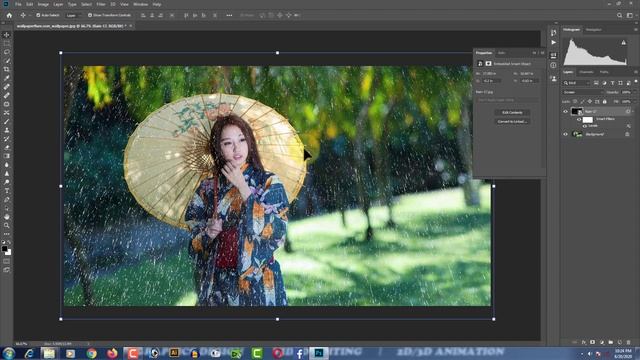Select the Rectangular Marquee tool

7,44
